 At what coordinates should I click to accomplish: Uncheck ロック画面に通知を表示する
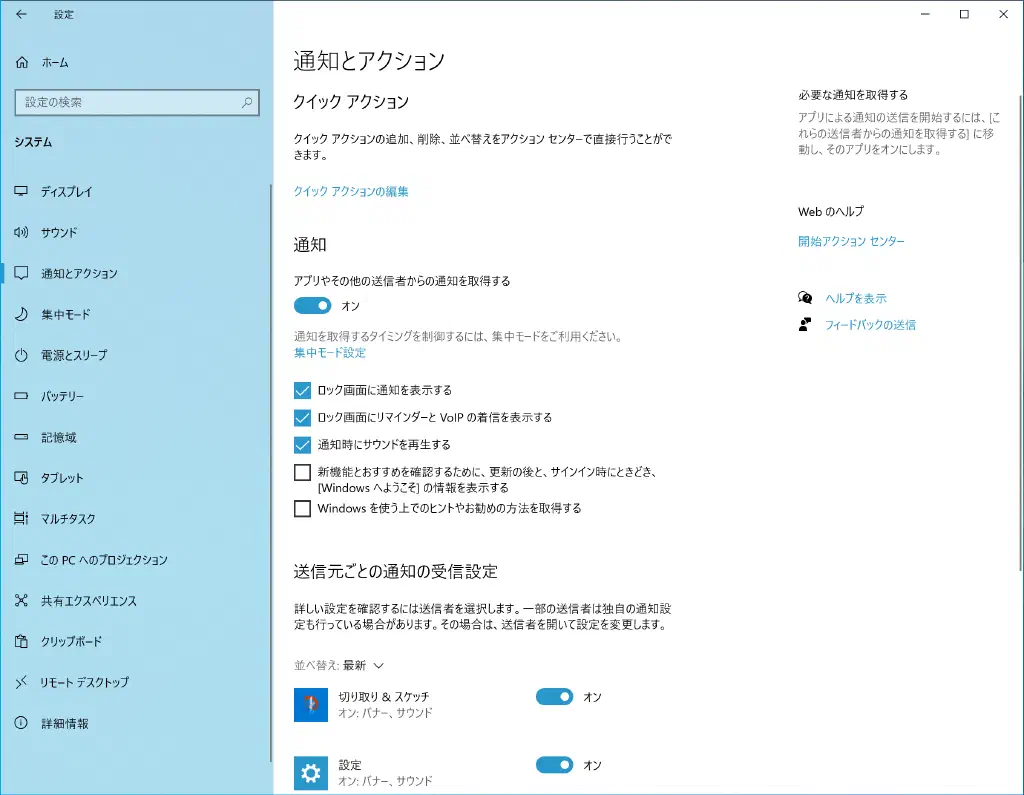click(x=302, y=390)
